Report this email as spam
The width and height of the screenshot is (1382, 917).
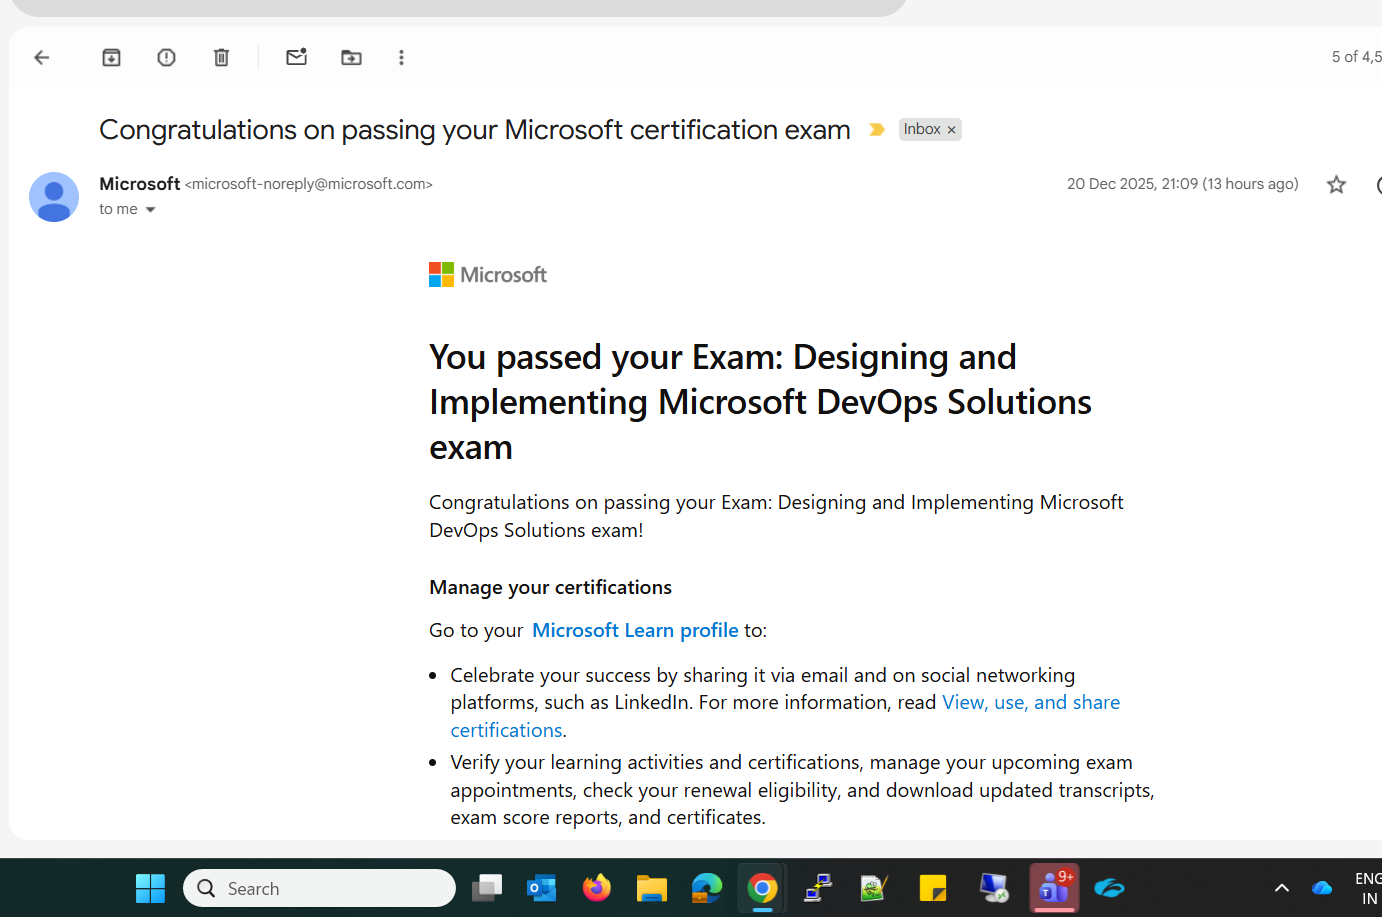[x=166, y=58]
